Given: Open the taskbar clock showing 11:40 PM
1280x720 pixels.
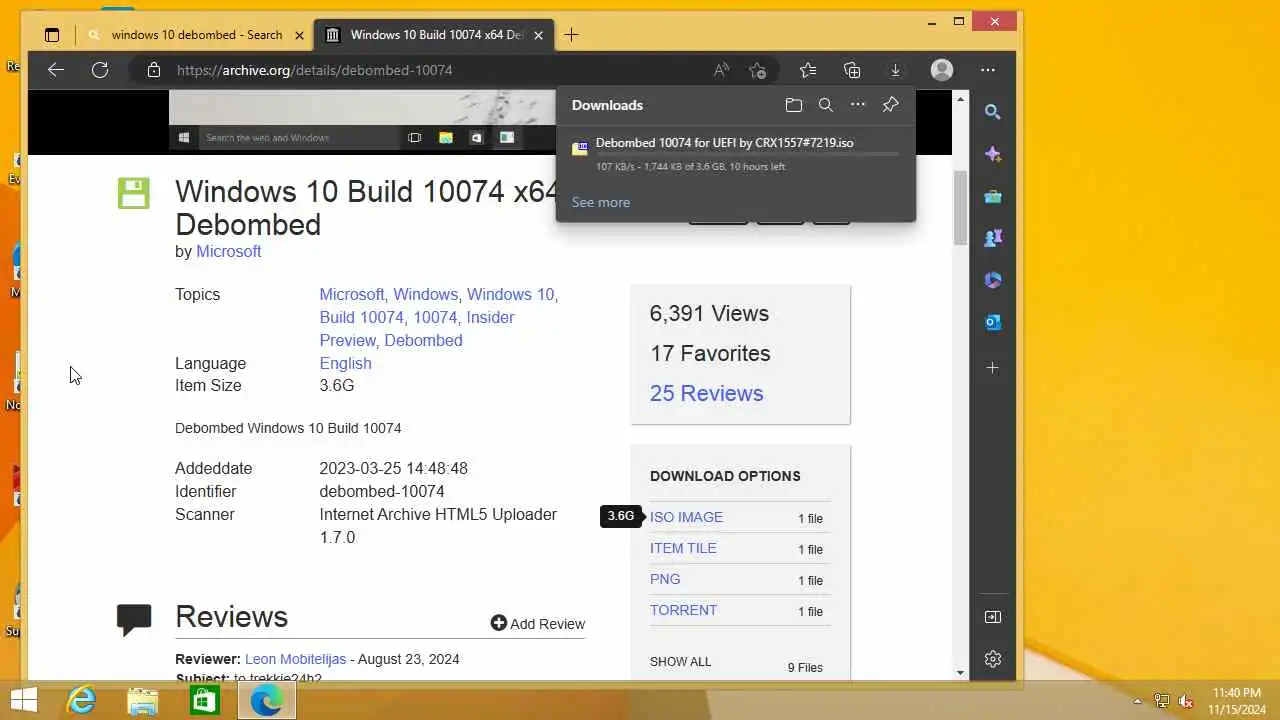Looking at the screenshot, I should coord(1237,701).
